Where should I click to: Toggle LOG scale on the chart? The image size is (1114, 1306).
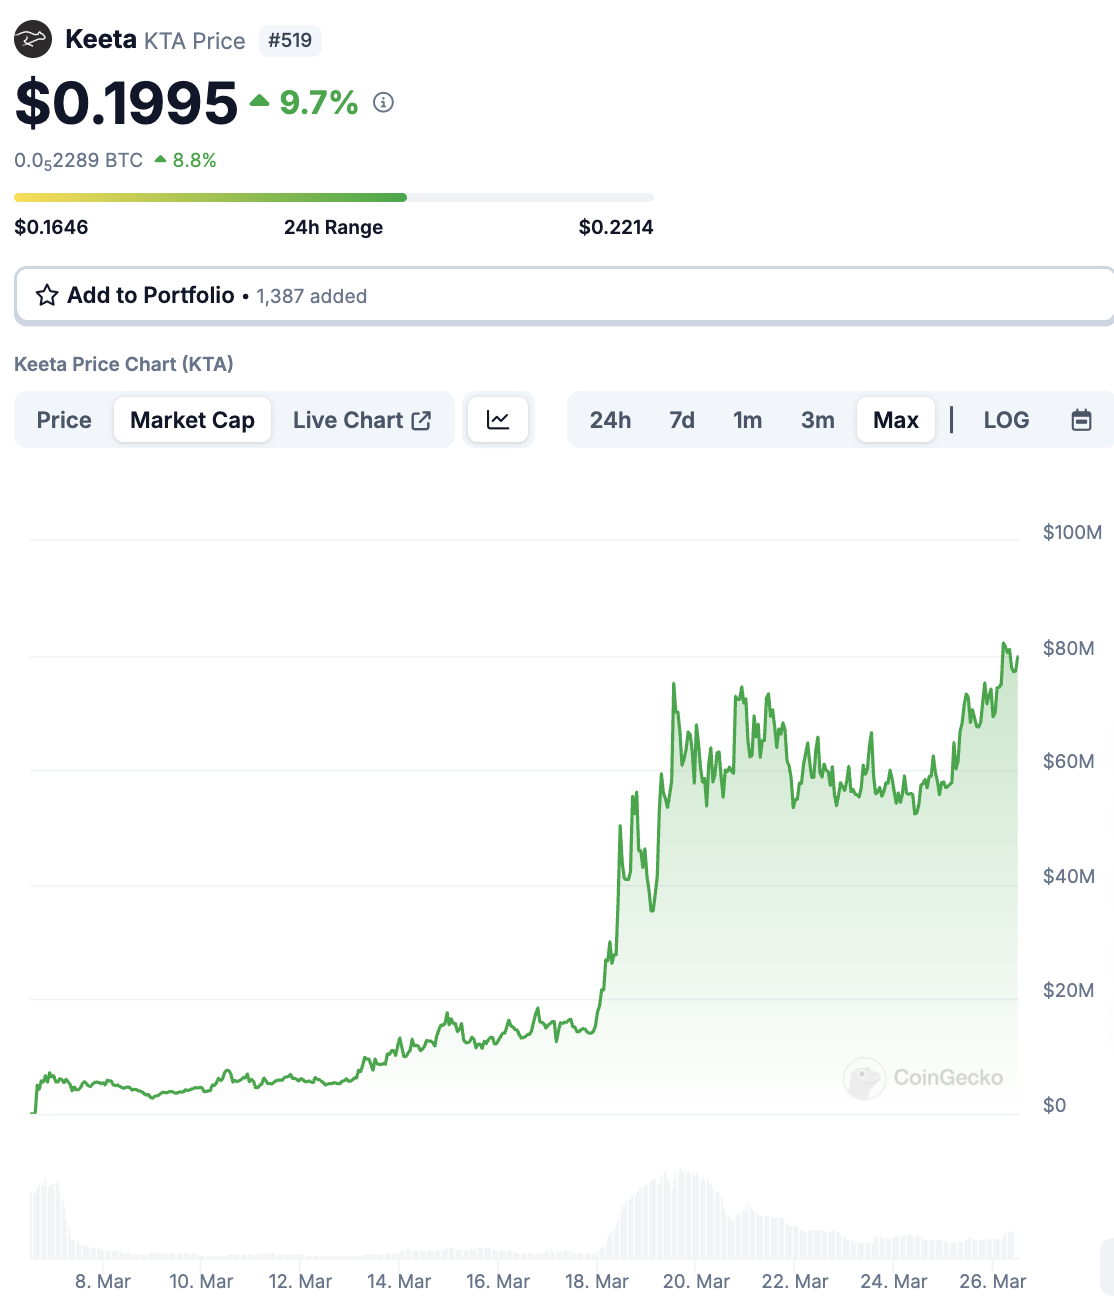coord(1006,419)
